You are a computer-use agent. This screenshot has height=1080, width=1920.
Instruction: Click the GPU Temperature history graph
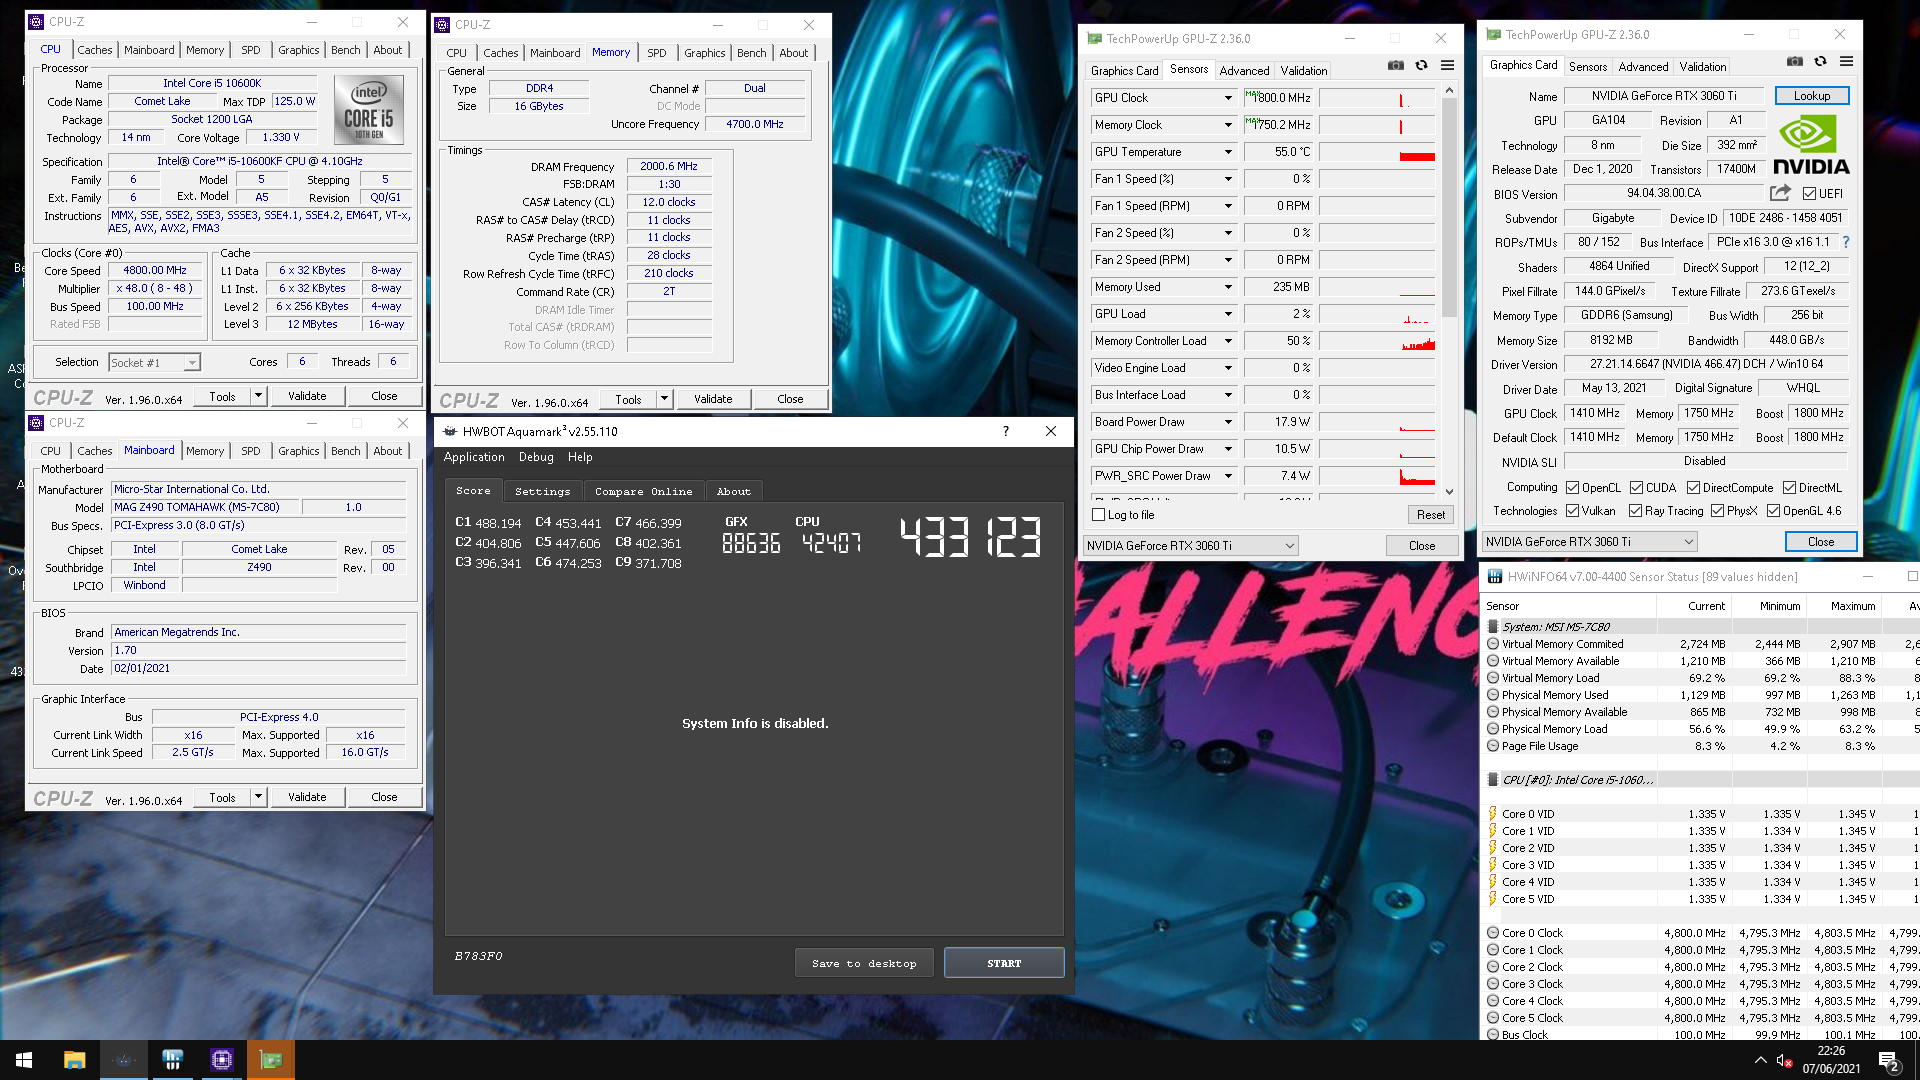click(1377, 152)
